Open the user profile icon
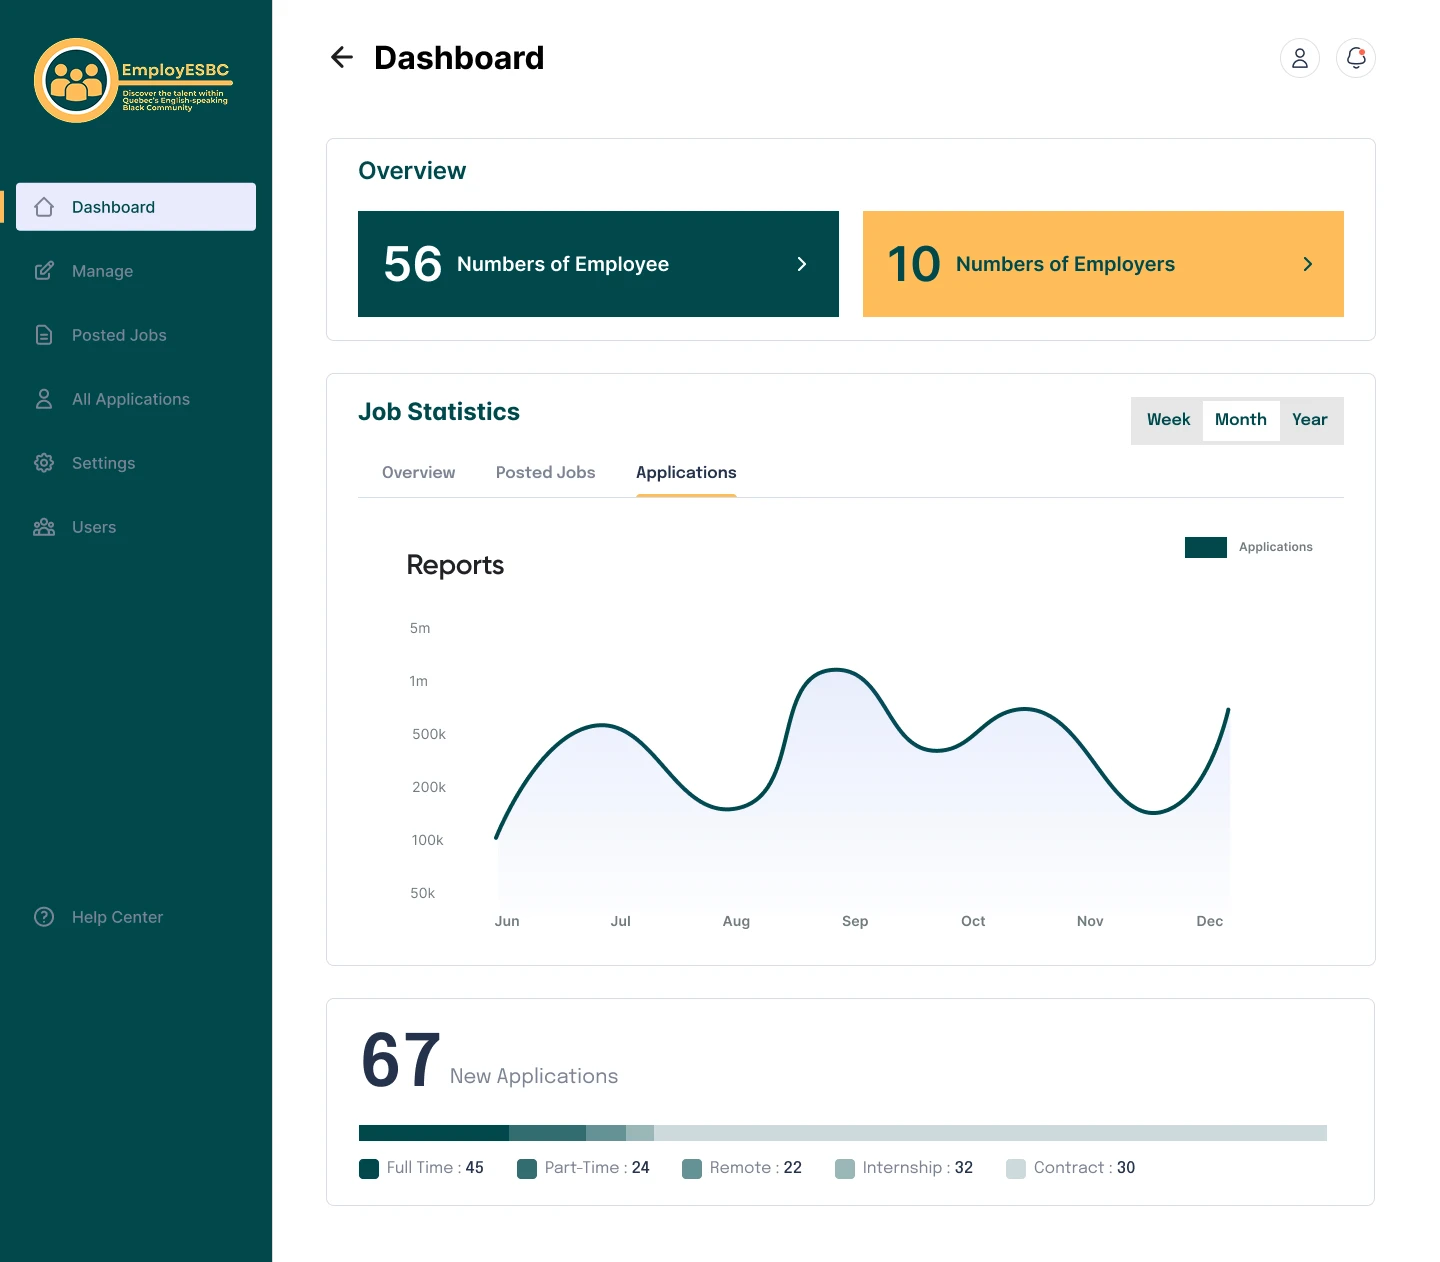Screen dimensions: 1440x1262 [x=1299, y=58]
